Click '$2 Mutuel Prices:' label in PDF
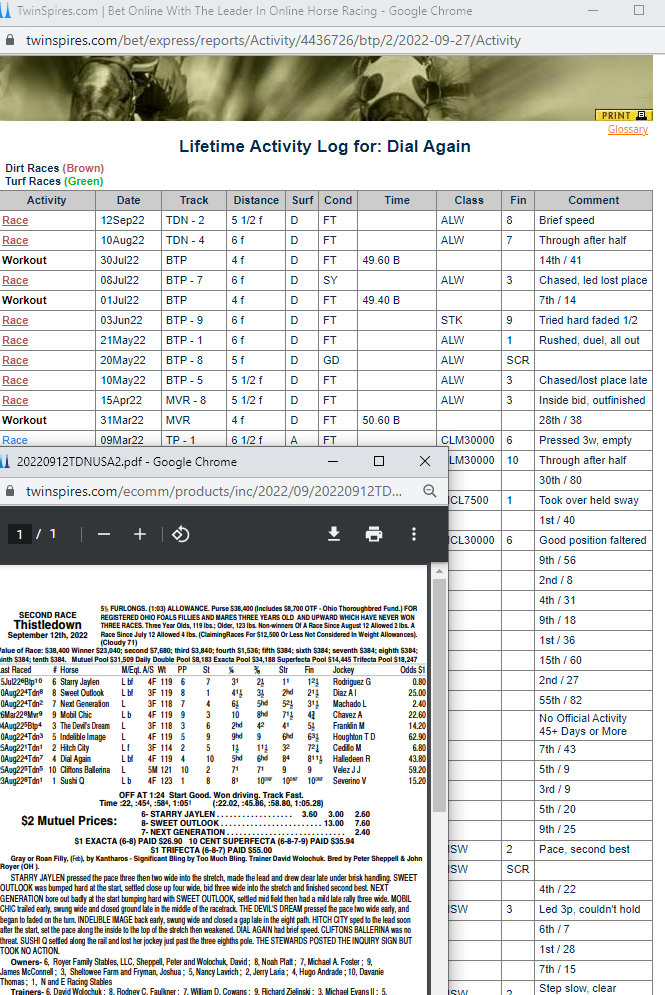 [x=69, y=820]
